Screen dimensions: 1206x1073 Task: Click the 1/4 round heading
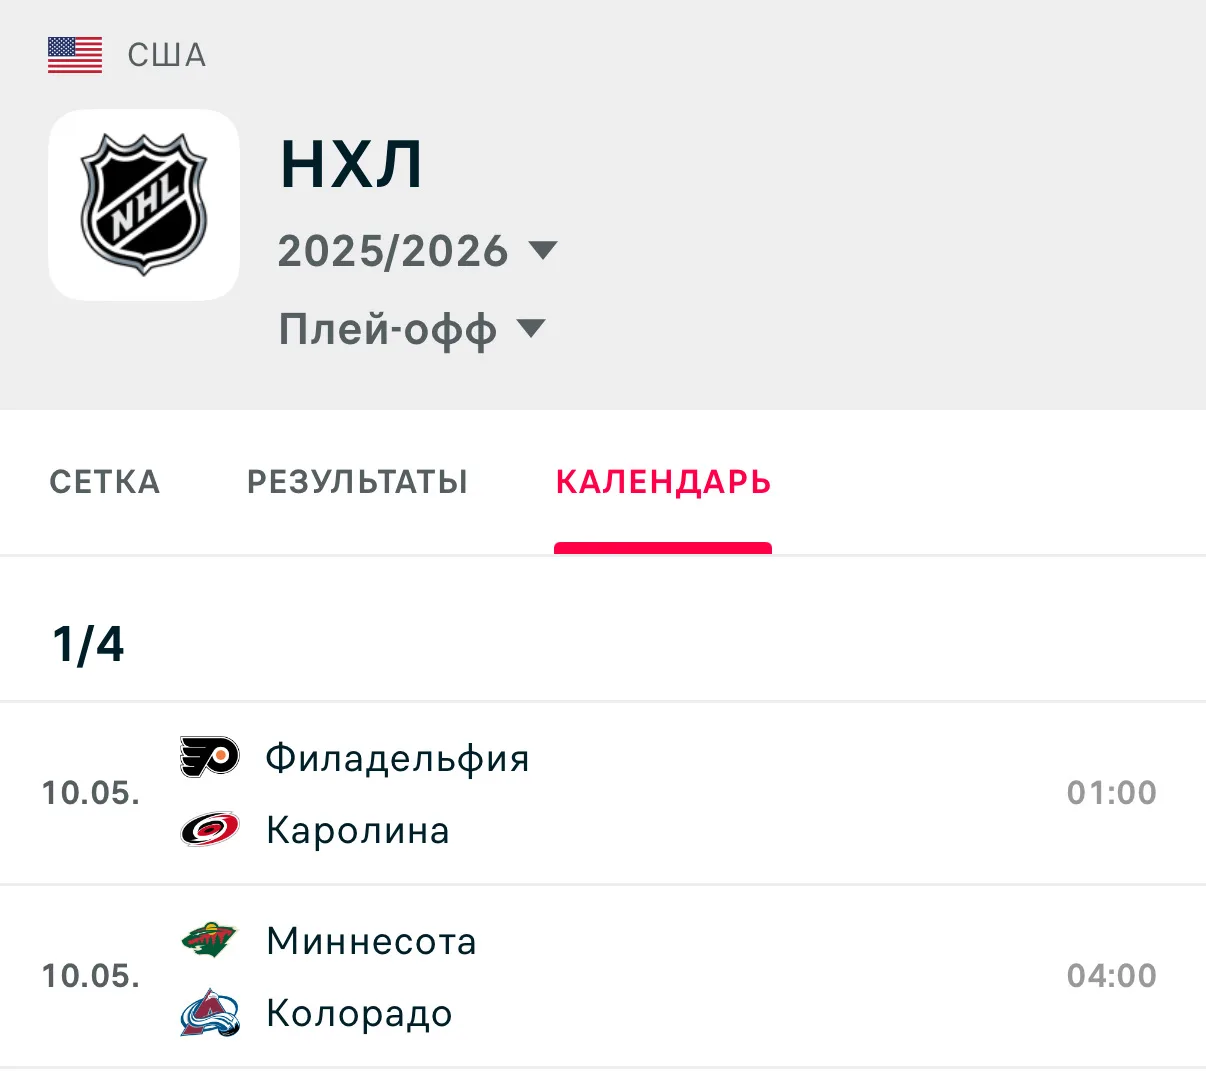88,644
